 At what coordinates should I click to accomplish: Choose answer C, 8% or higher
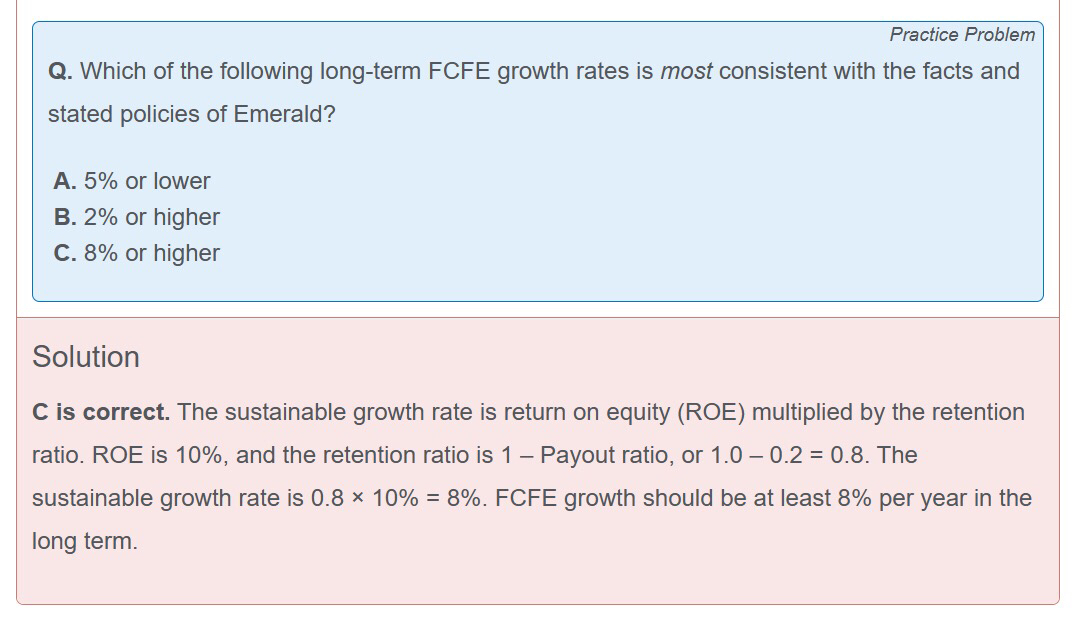coord(137,253)
